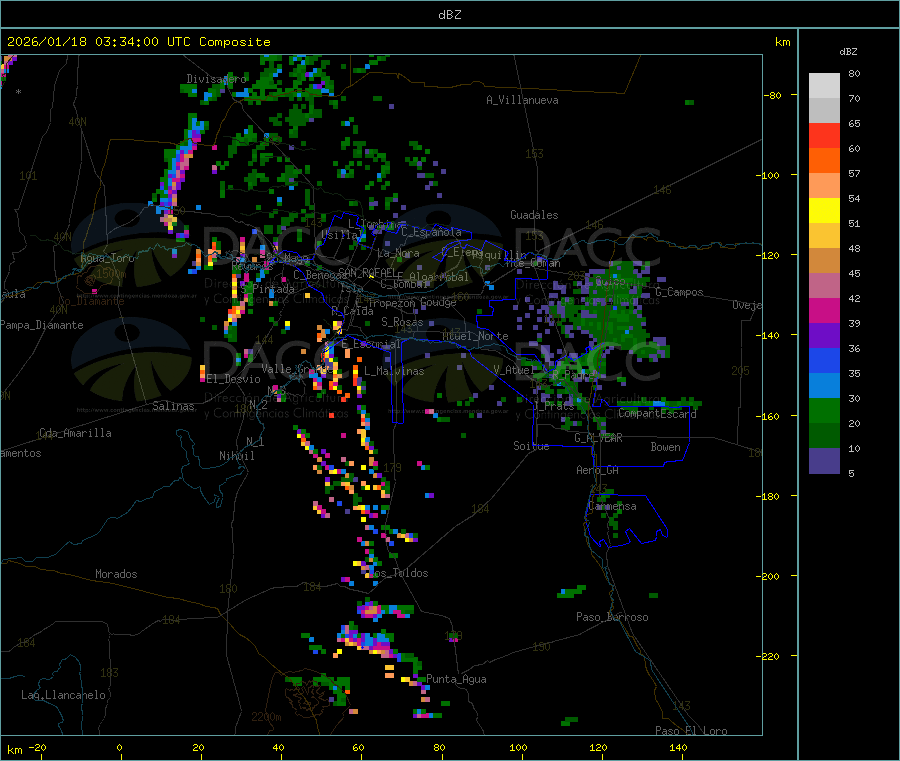Click the 120 km horizontal axis tick
The height and width of the screenshot is (761, 900).
pos(598,748)
